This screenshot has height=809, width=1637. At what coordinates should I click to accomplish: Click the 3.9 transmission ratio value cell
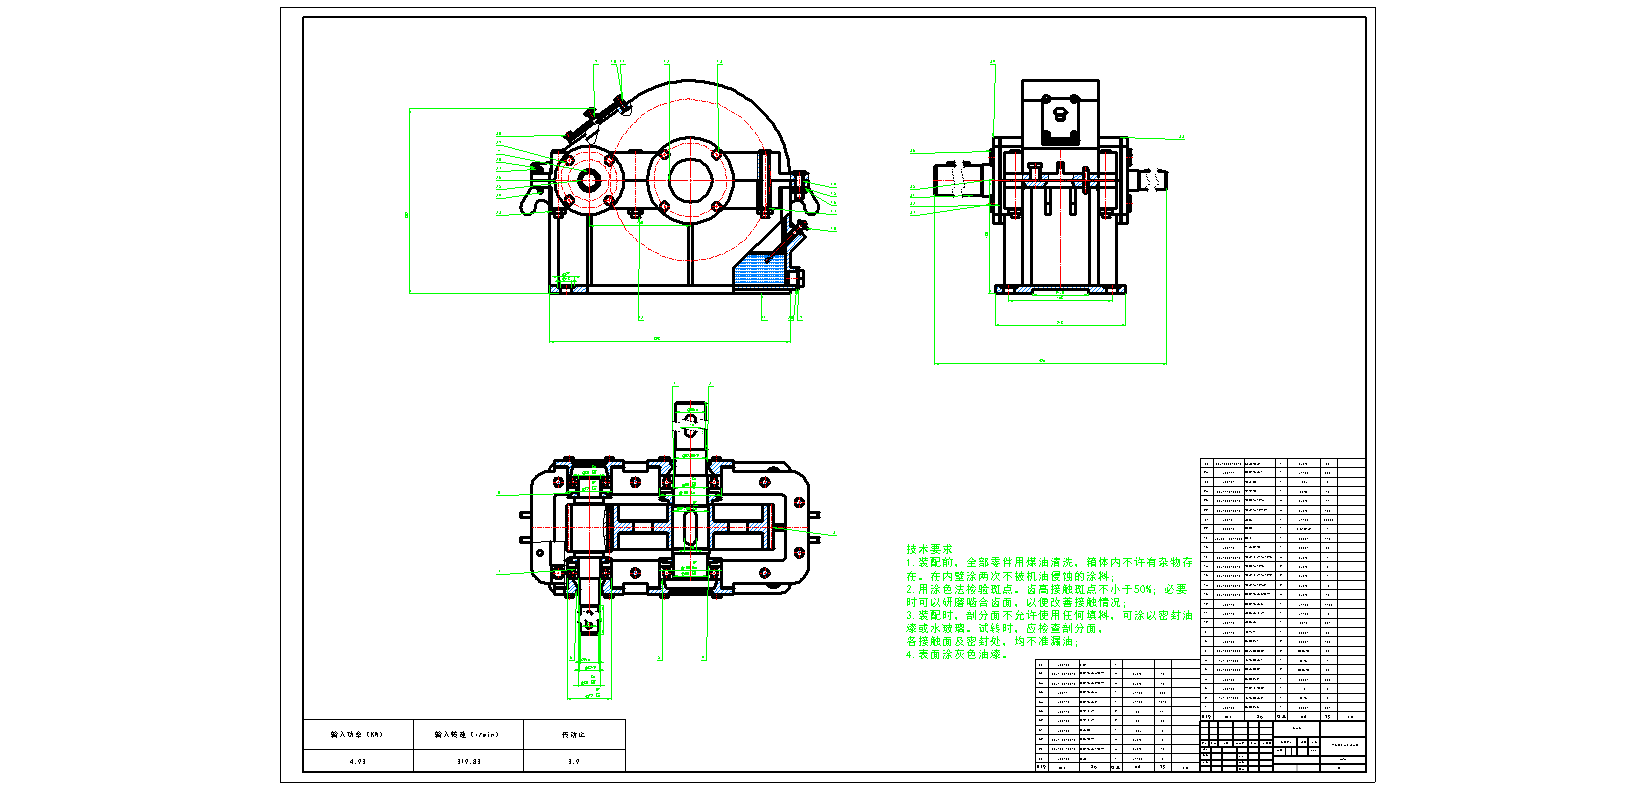(574, 761)
